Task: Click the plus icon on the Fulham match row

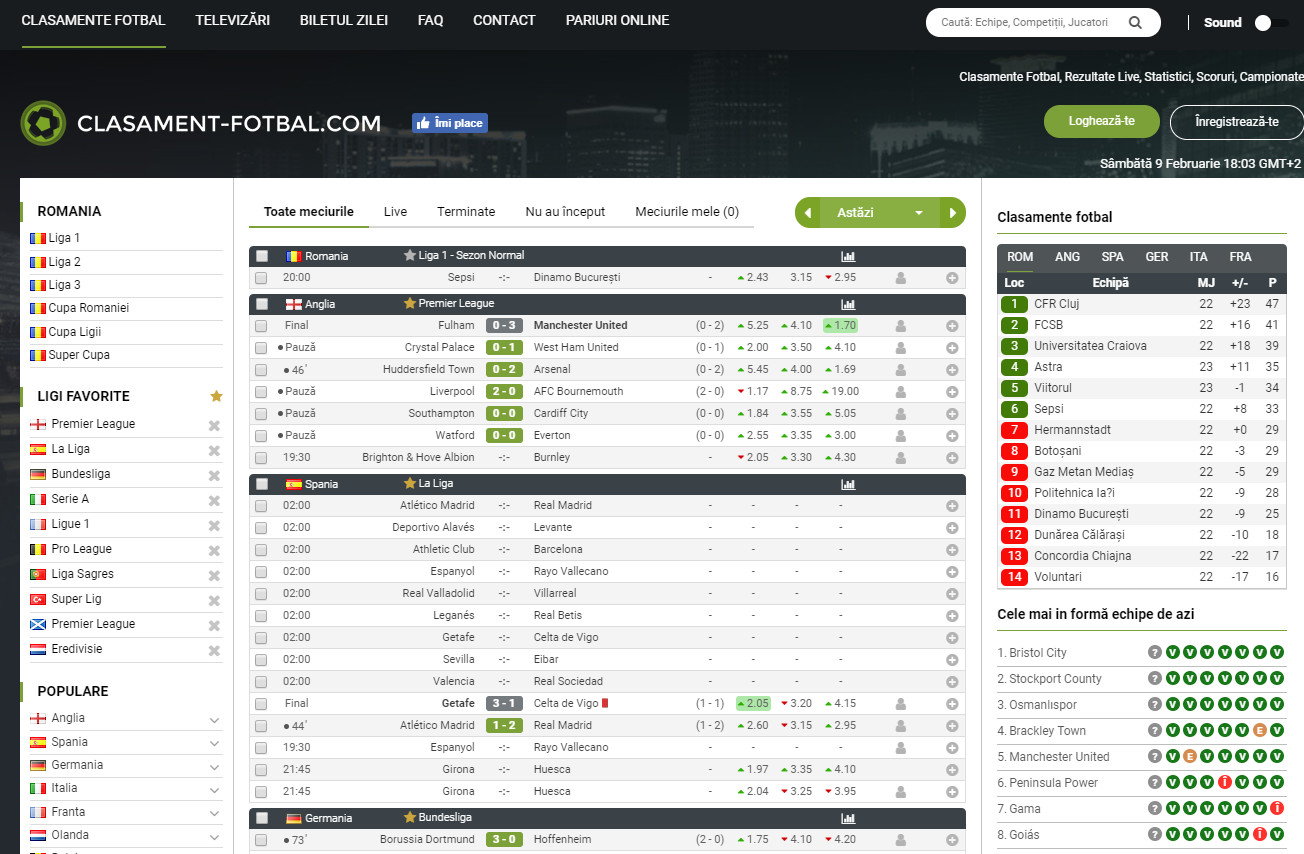Action: point(952,326)
